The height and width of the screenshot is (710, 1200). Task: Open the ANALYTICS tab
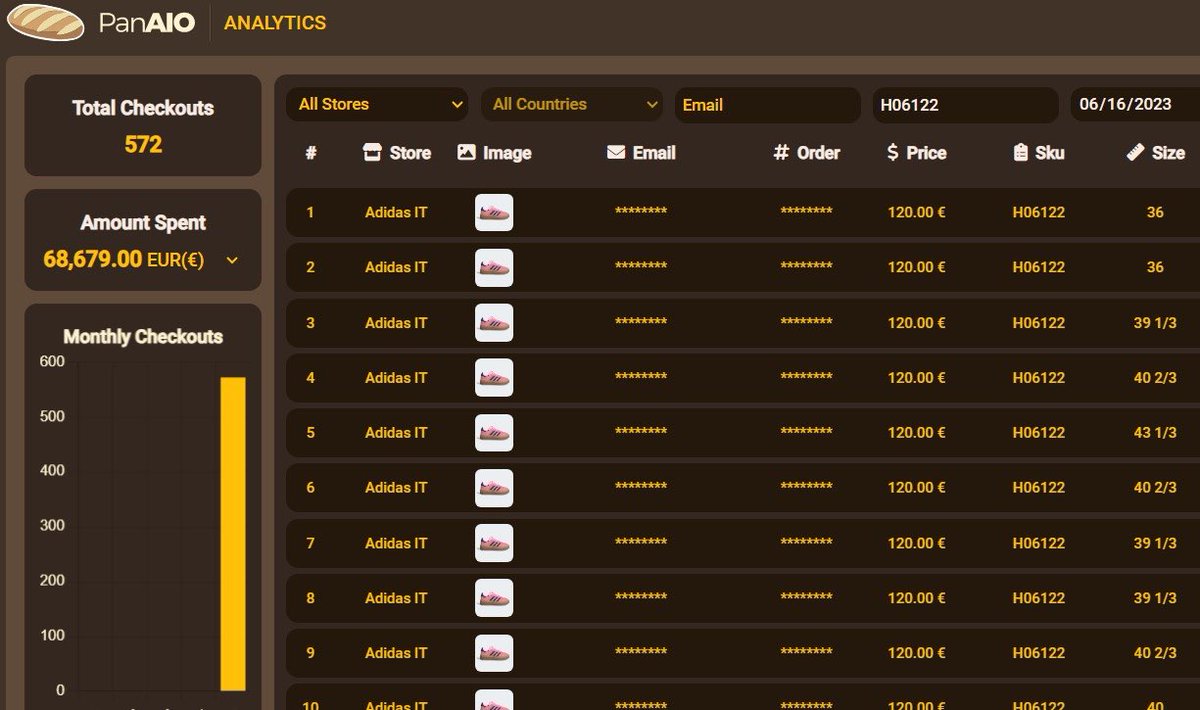[275, 22]
